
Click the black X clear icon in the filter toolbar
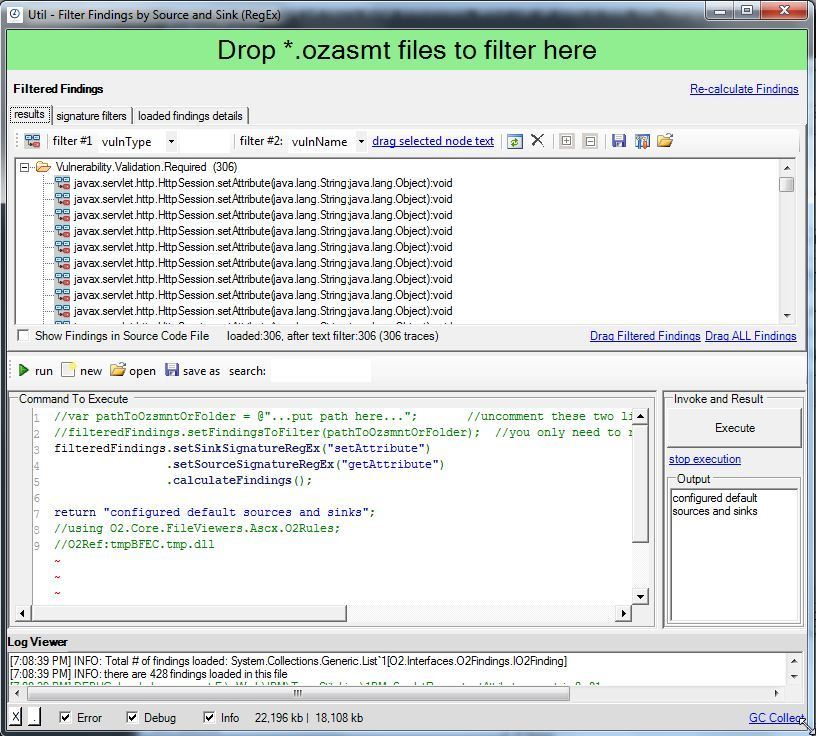[x=537, y=141]
